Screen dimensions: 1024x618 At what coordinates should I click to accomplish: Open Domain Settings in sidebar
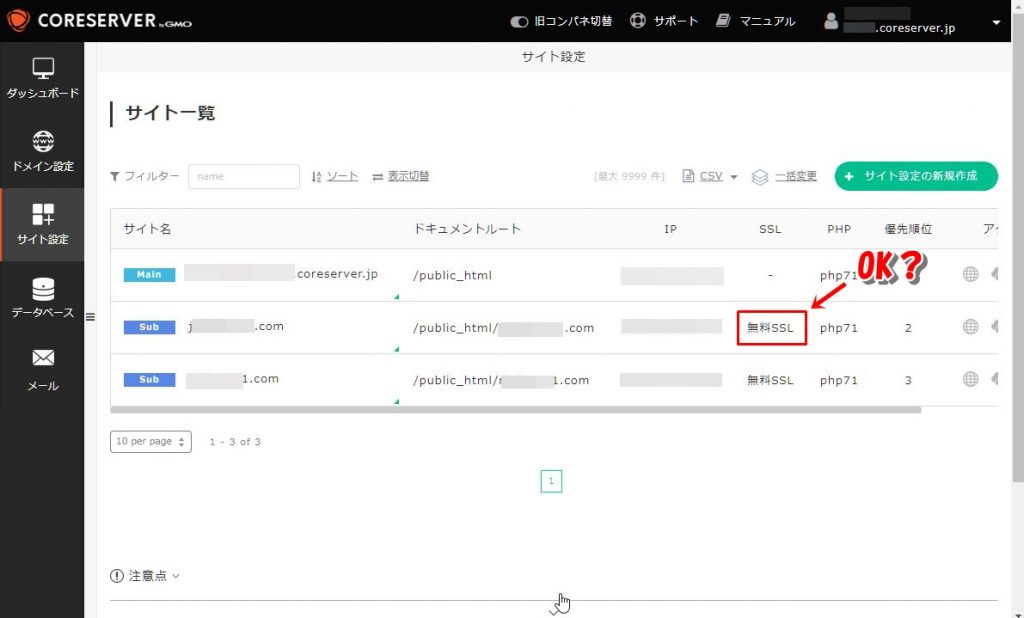[42, 152]
